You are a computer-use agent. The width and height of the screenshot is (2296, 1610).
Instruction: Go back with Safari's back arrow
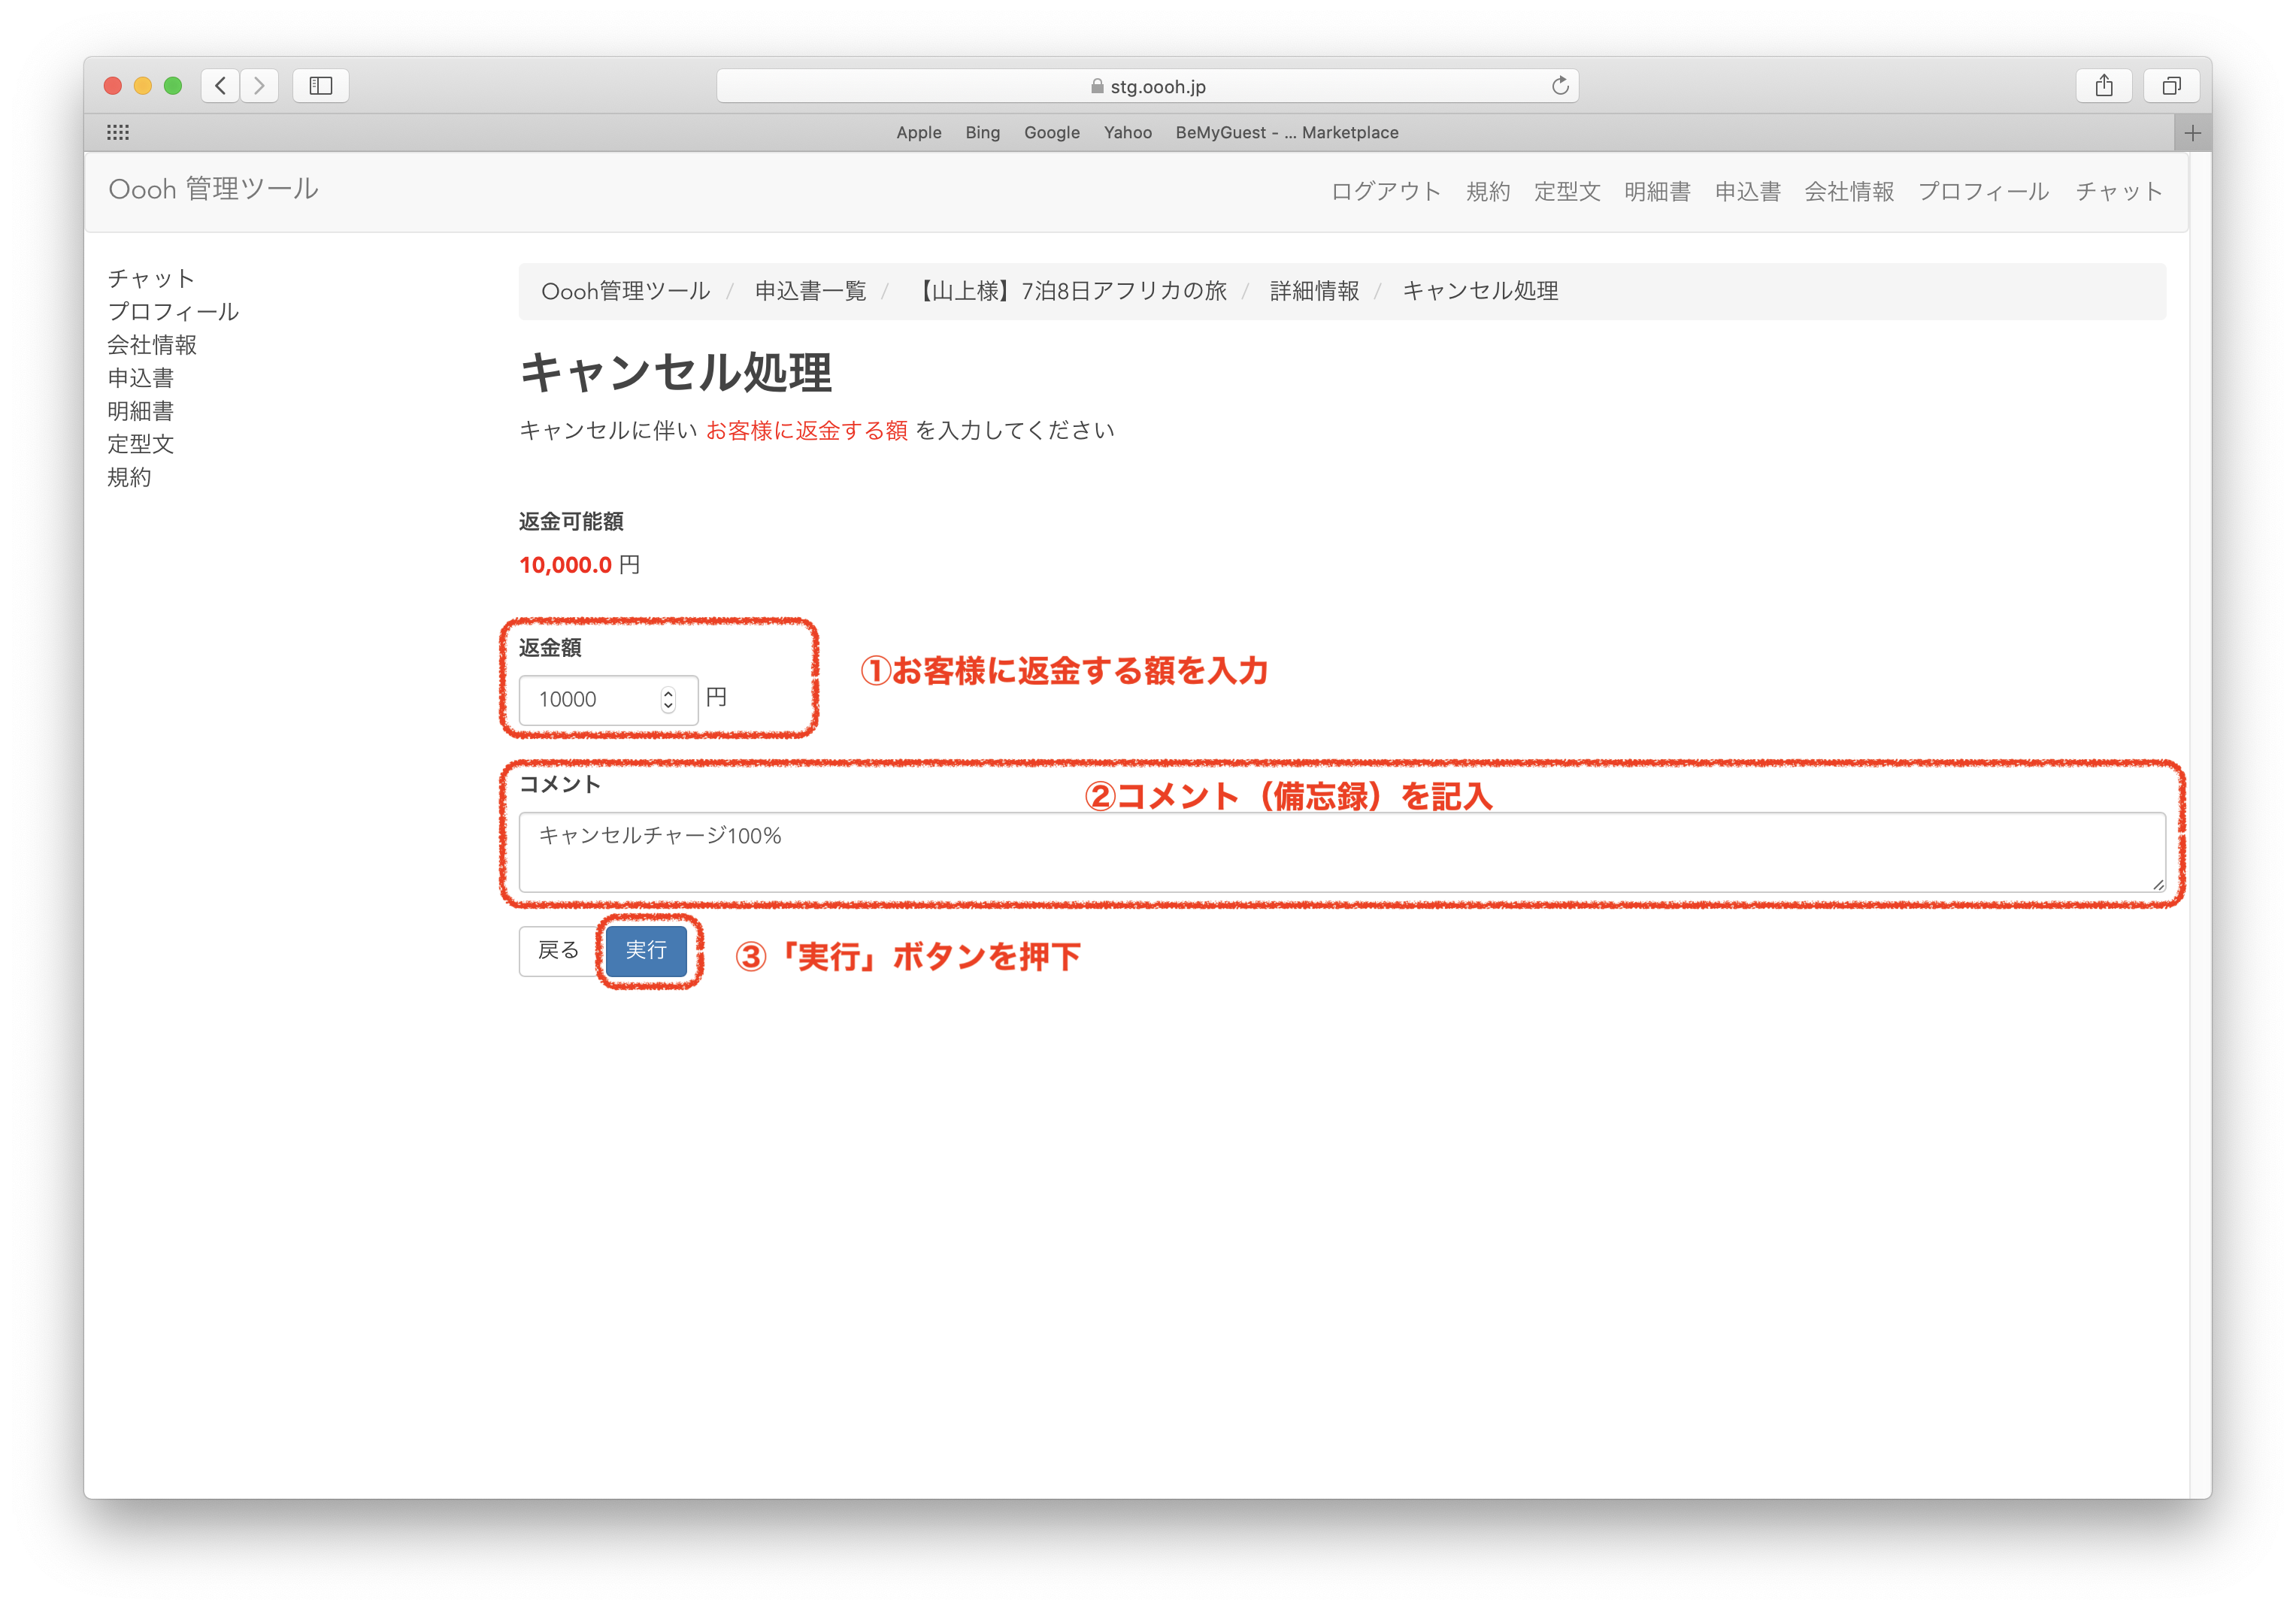pos(220,86)
